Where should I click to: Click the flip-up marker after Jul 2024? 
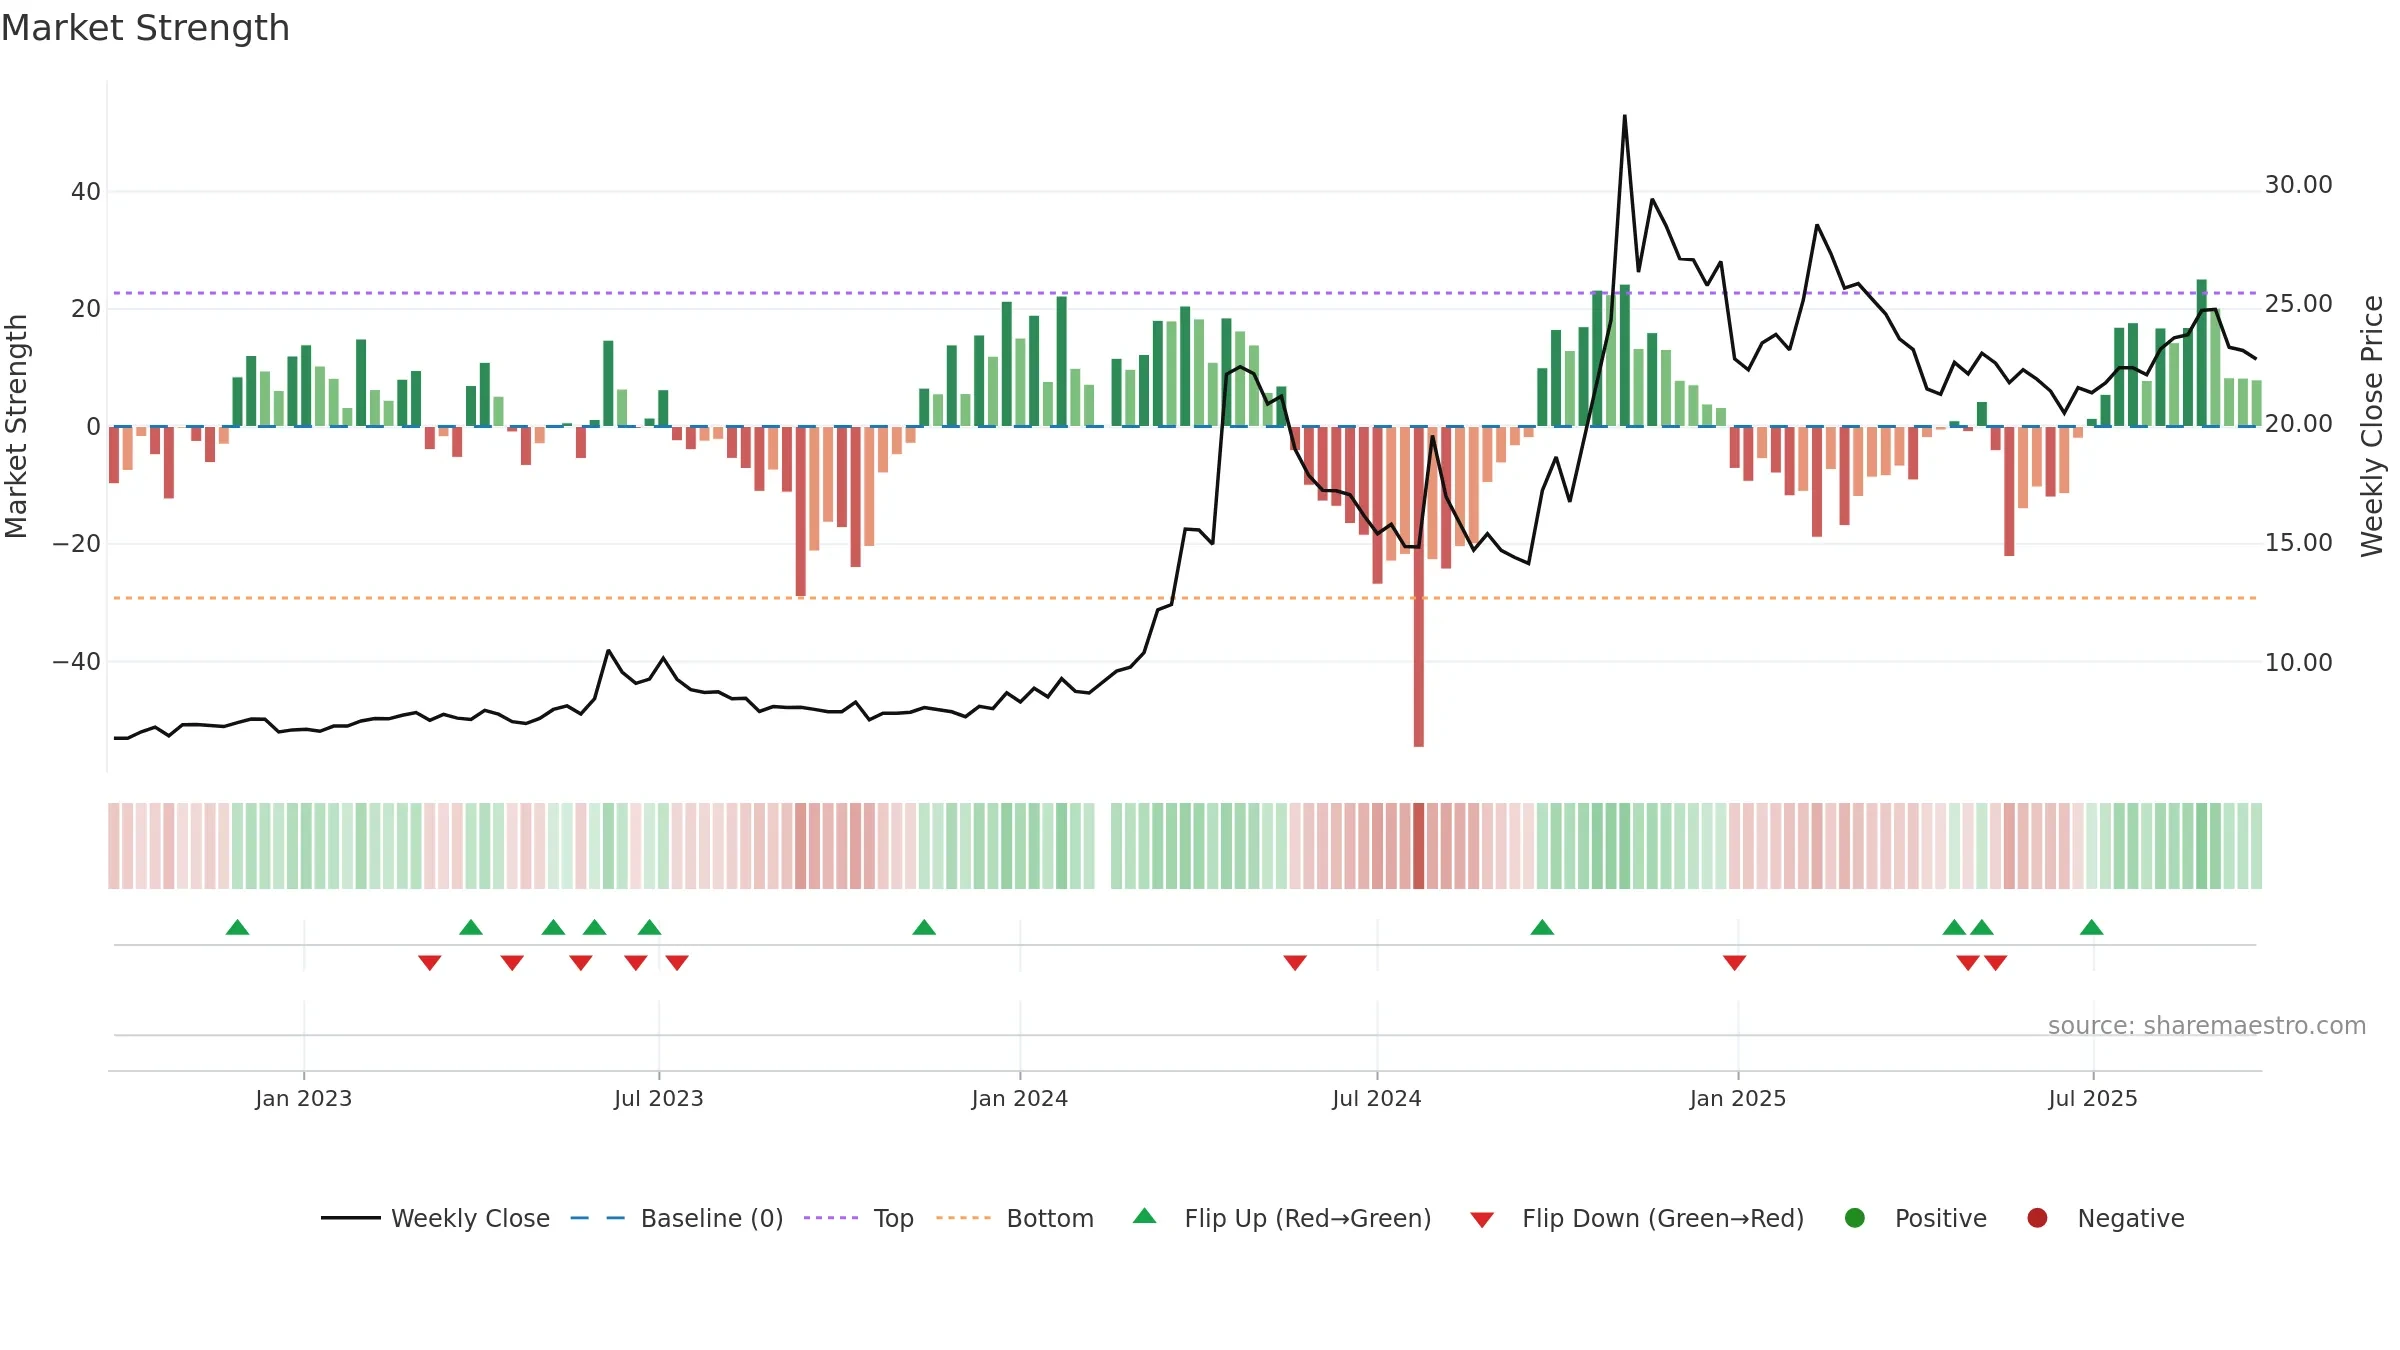[x=1542, y=927]
